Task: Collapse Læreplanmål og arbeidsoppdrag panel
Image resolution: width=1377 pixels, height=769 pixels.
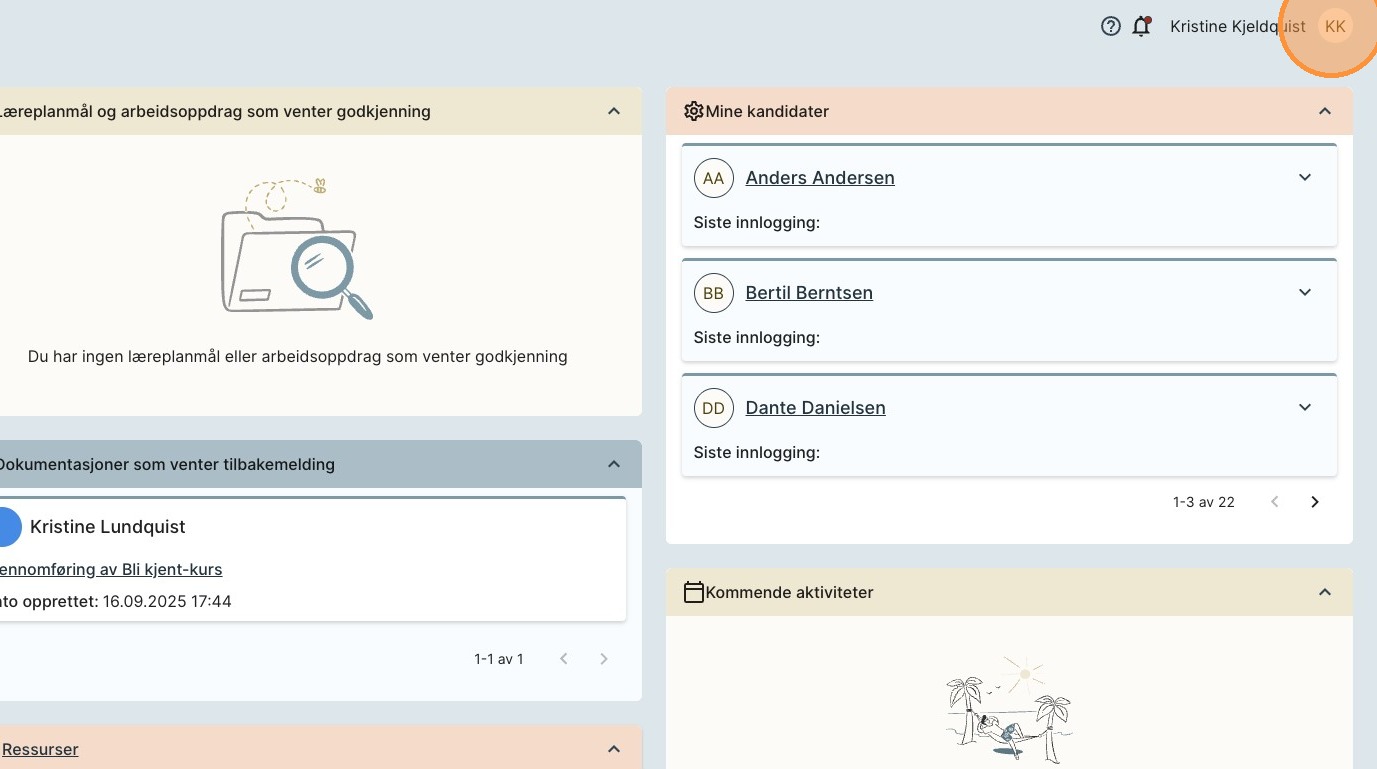Action: (x=614, y=111)
